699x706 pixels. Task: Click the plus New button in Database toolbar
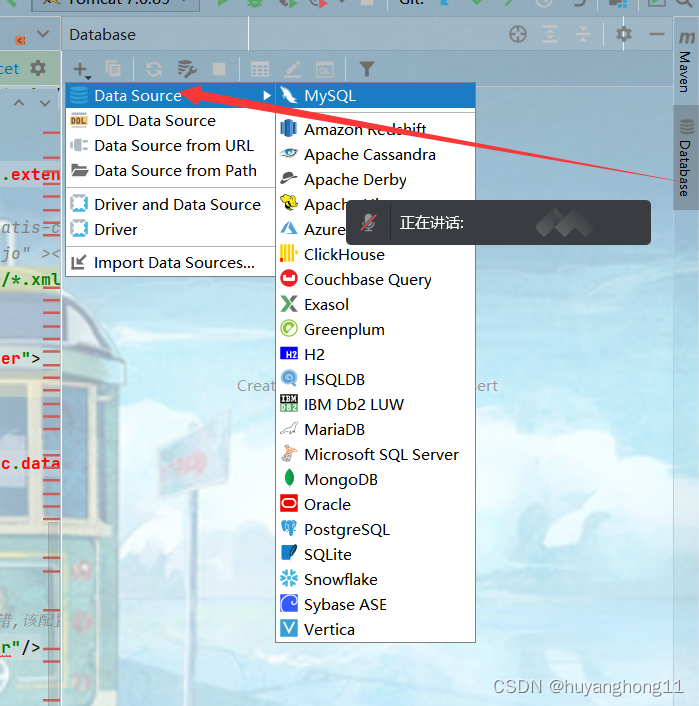tap(81, 70)
